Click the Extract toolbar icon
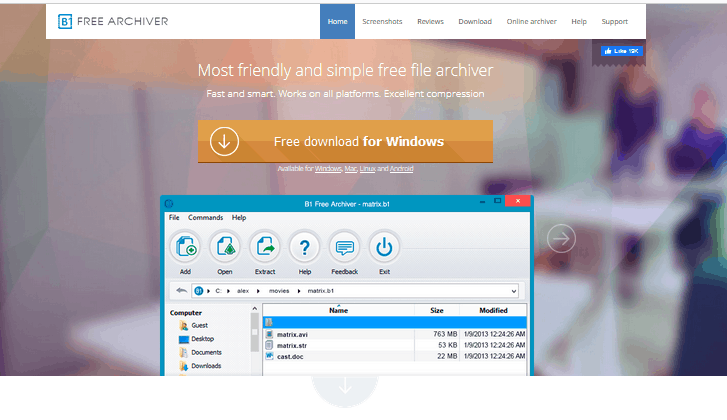This screenshot has height=420, width=727. [x=265, y=246]
